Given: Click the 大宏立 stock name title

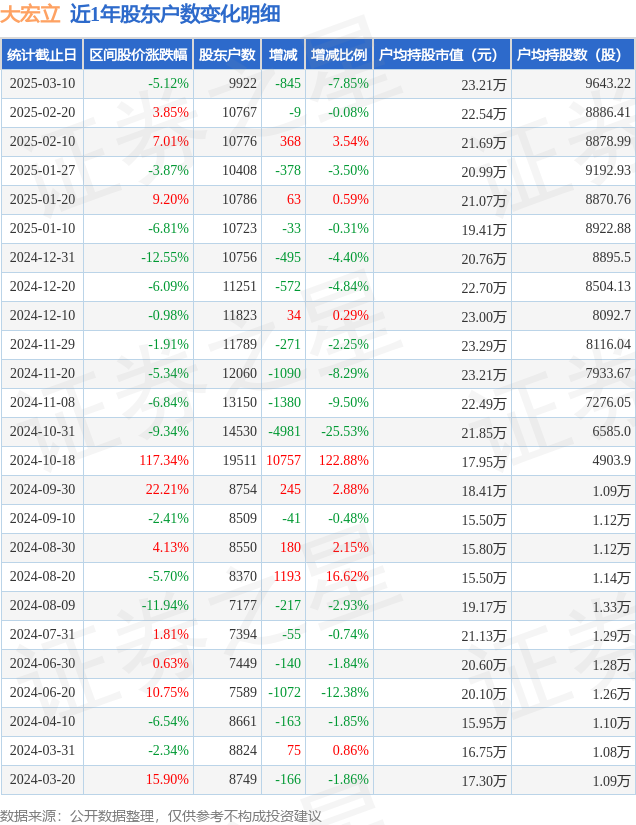Looking at the screenshot, I should pyautogui.click(x=31, y=14).
